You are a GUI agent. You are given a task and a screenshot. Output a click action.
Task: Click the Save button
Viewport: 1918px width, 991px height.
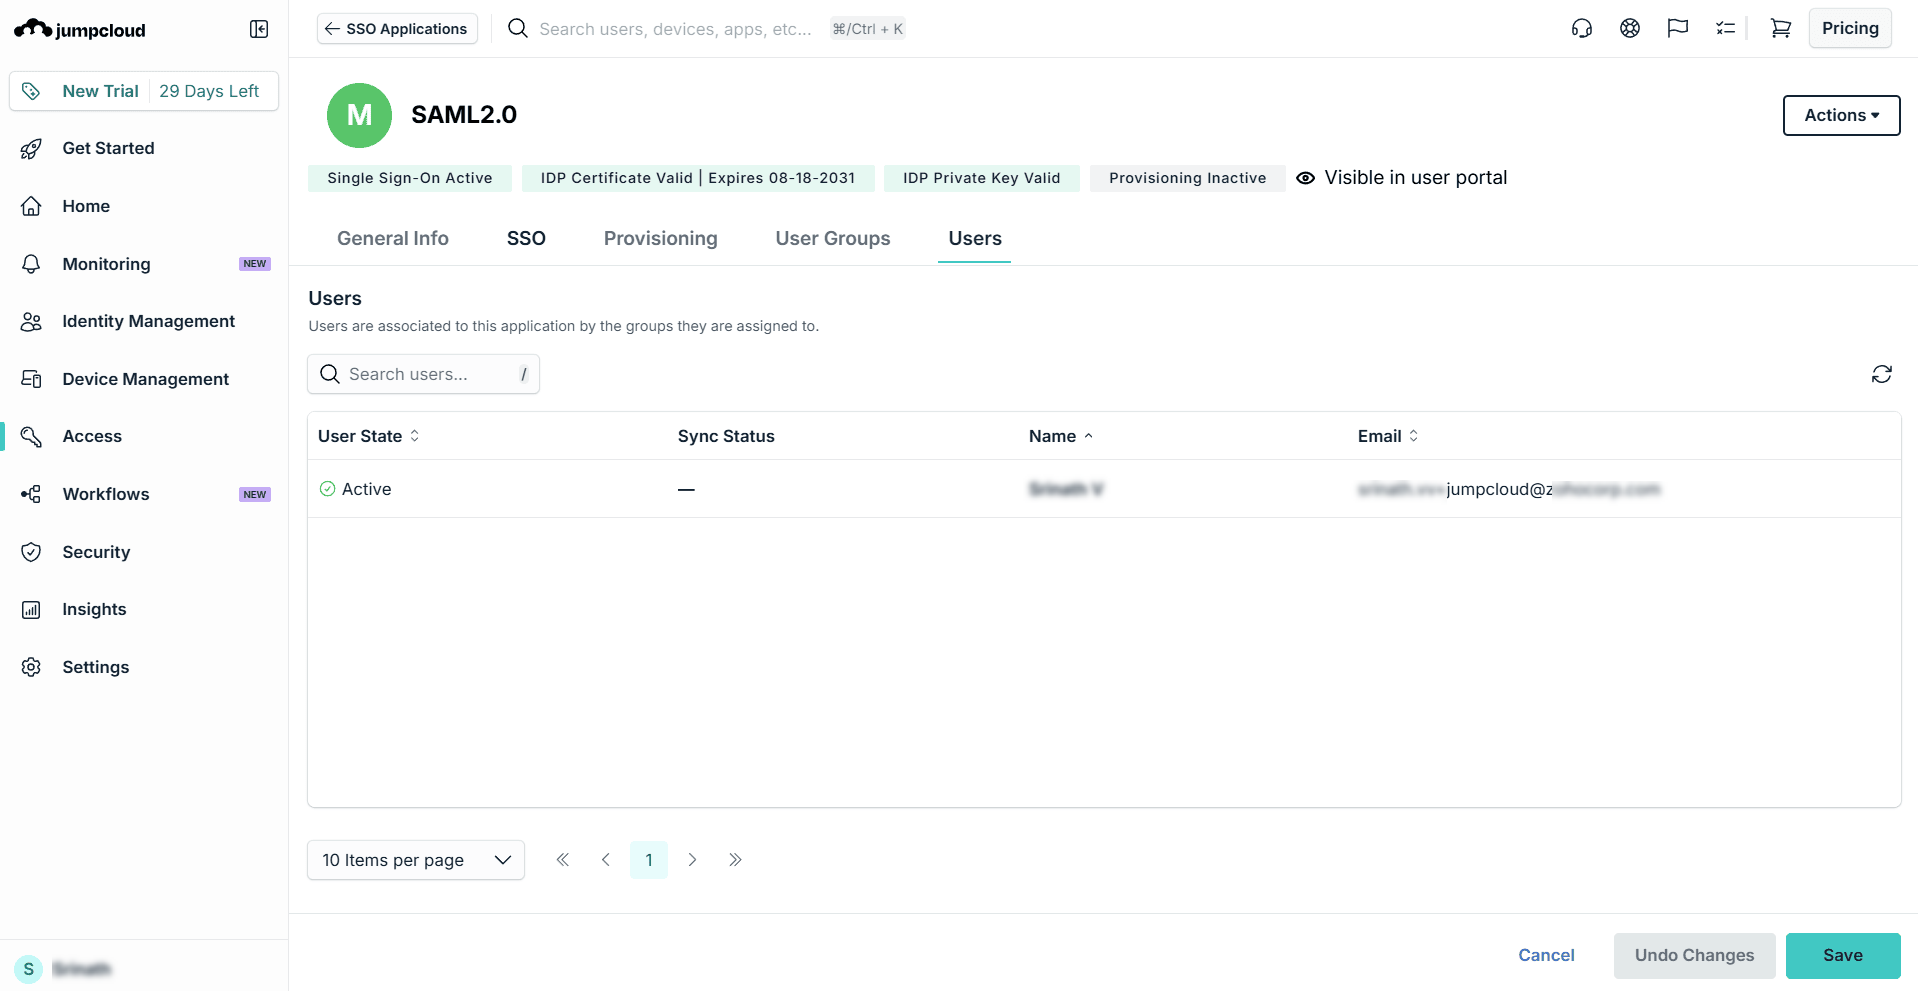(1843, 955)
